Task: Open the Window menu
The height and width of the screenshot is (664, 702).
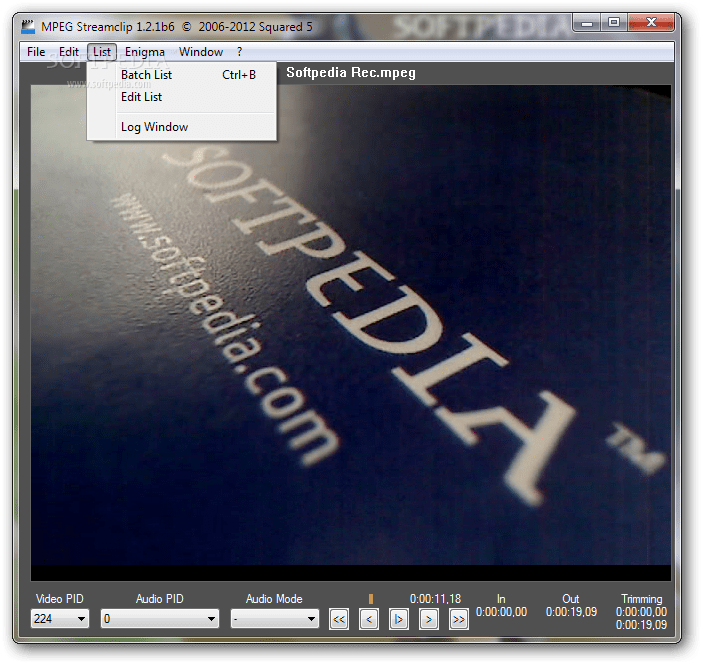Action: point(201,52)
